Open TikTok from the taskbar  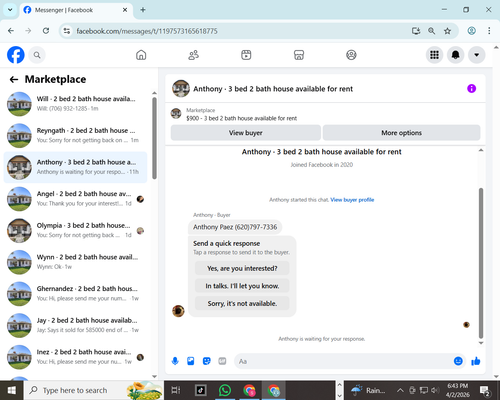pos(201,390)
